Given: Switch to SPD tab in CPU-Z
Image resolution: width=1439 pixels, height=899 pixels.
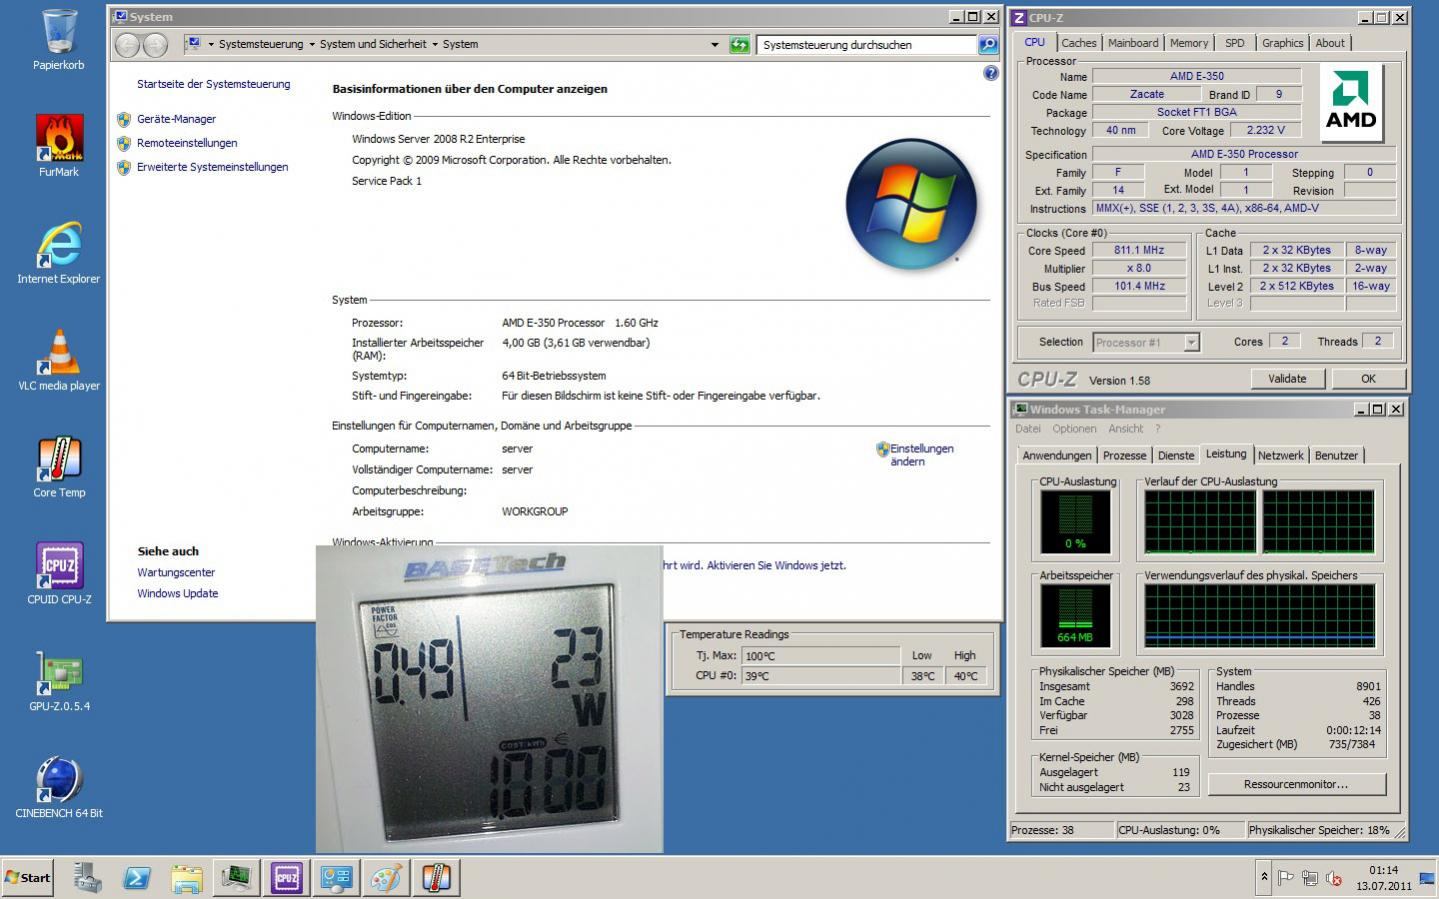Looking at the screenshot, I should [1235, 43].
